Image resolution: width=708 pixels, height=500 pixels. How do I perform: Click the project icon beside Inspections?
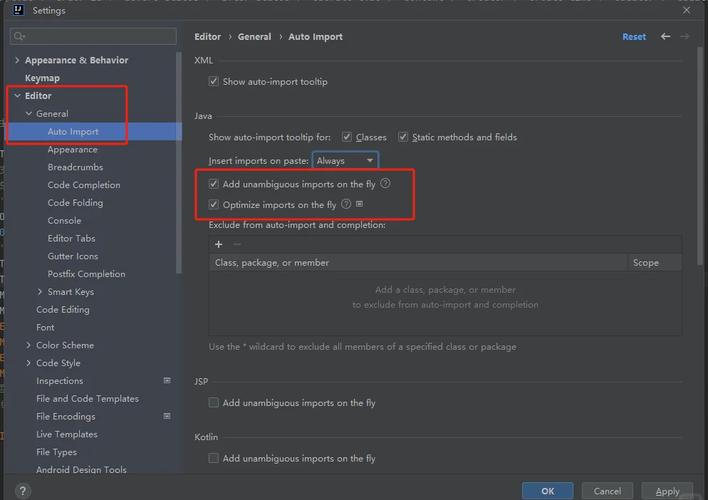coord(167,381)
